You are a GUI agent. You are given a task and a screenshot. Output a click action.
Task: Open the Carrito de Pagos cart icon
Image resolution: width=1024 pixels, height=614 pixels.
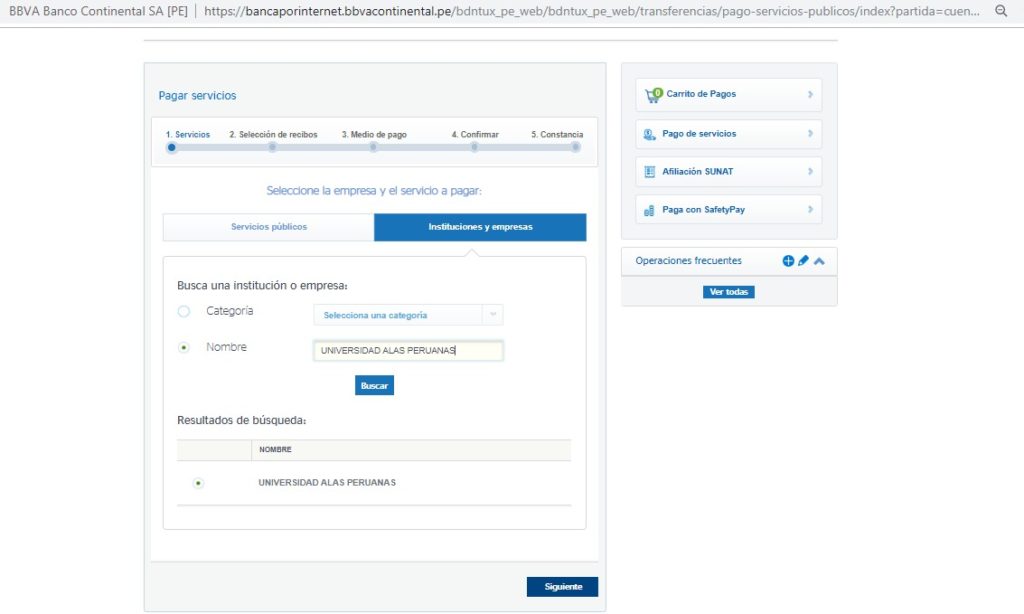pyautogui.click(x=653, y=95)
